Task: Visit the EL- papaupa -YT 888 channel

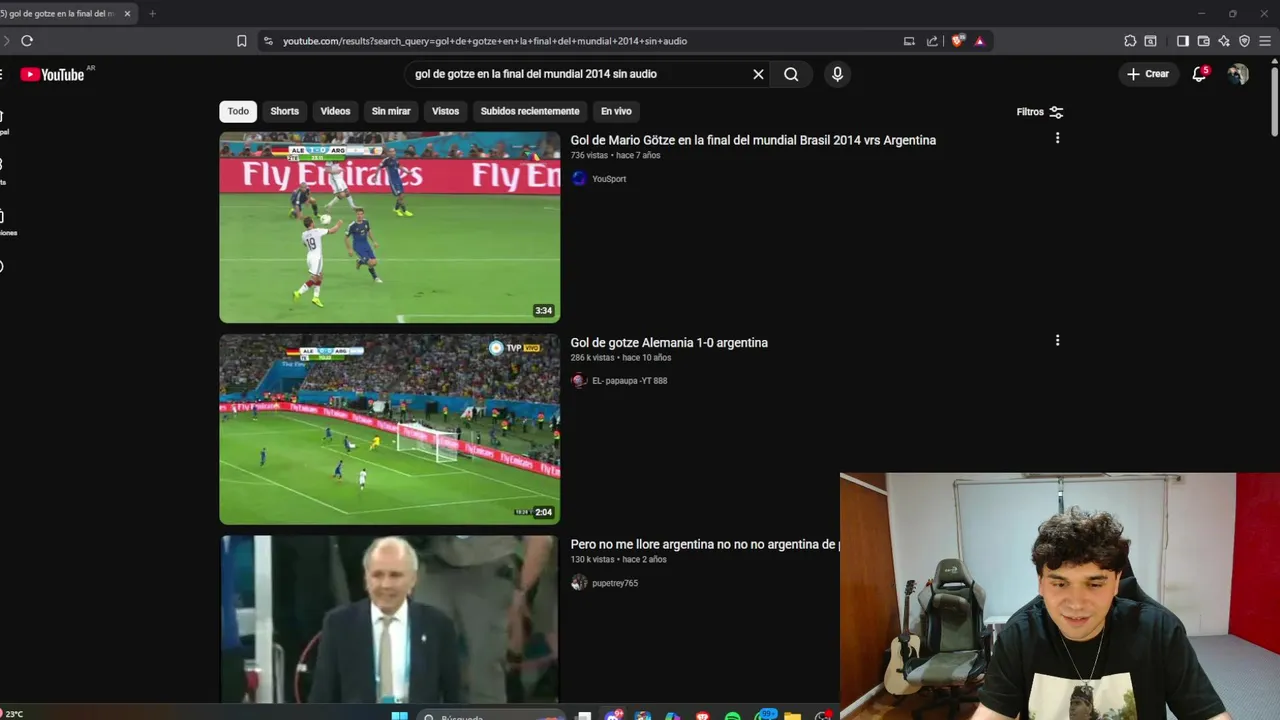Action: click(x=629, y=381)
